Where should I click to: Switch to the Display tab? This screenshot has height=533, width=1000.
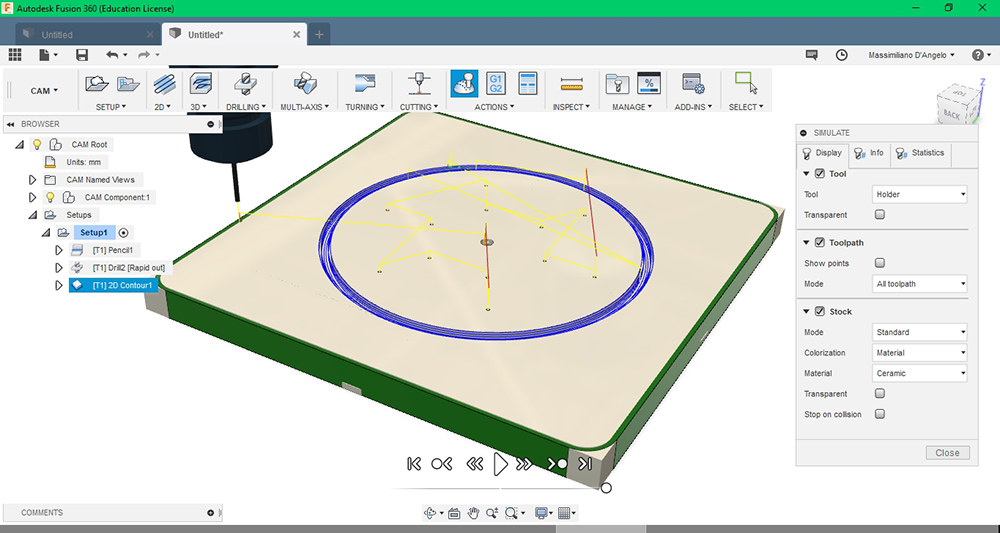coord(823,153)
